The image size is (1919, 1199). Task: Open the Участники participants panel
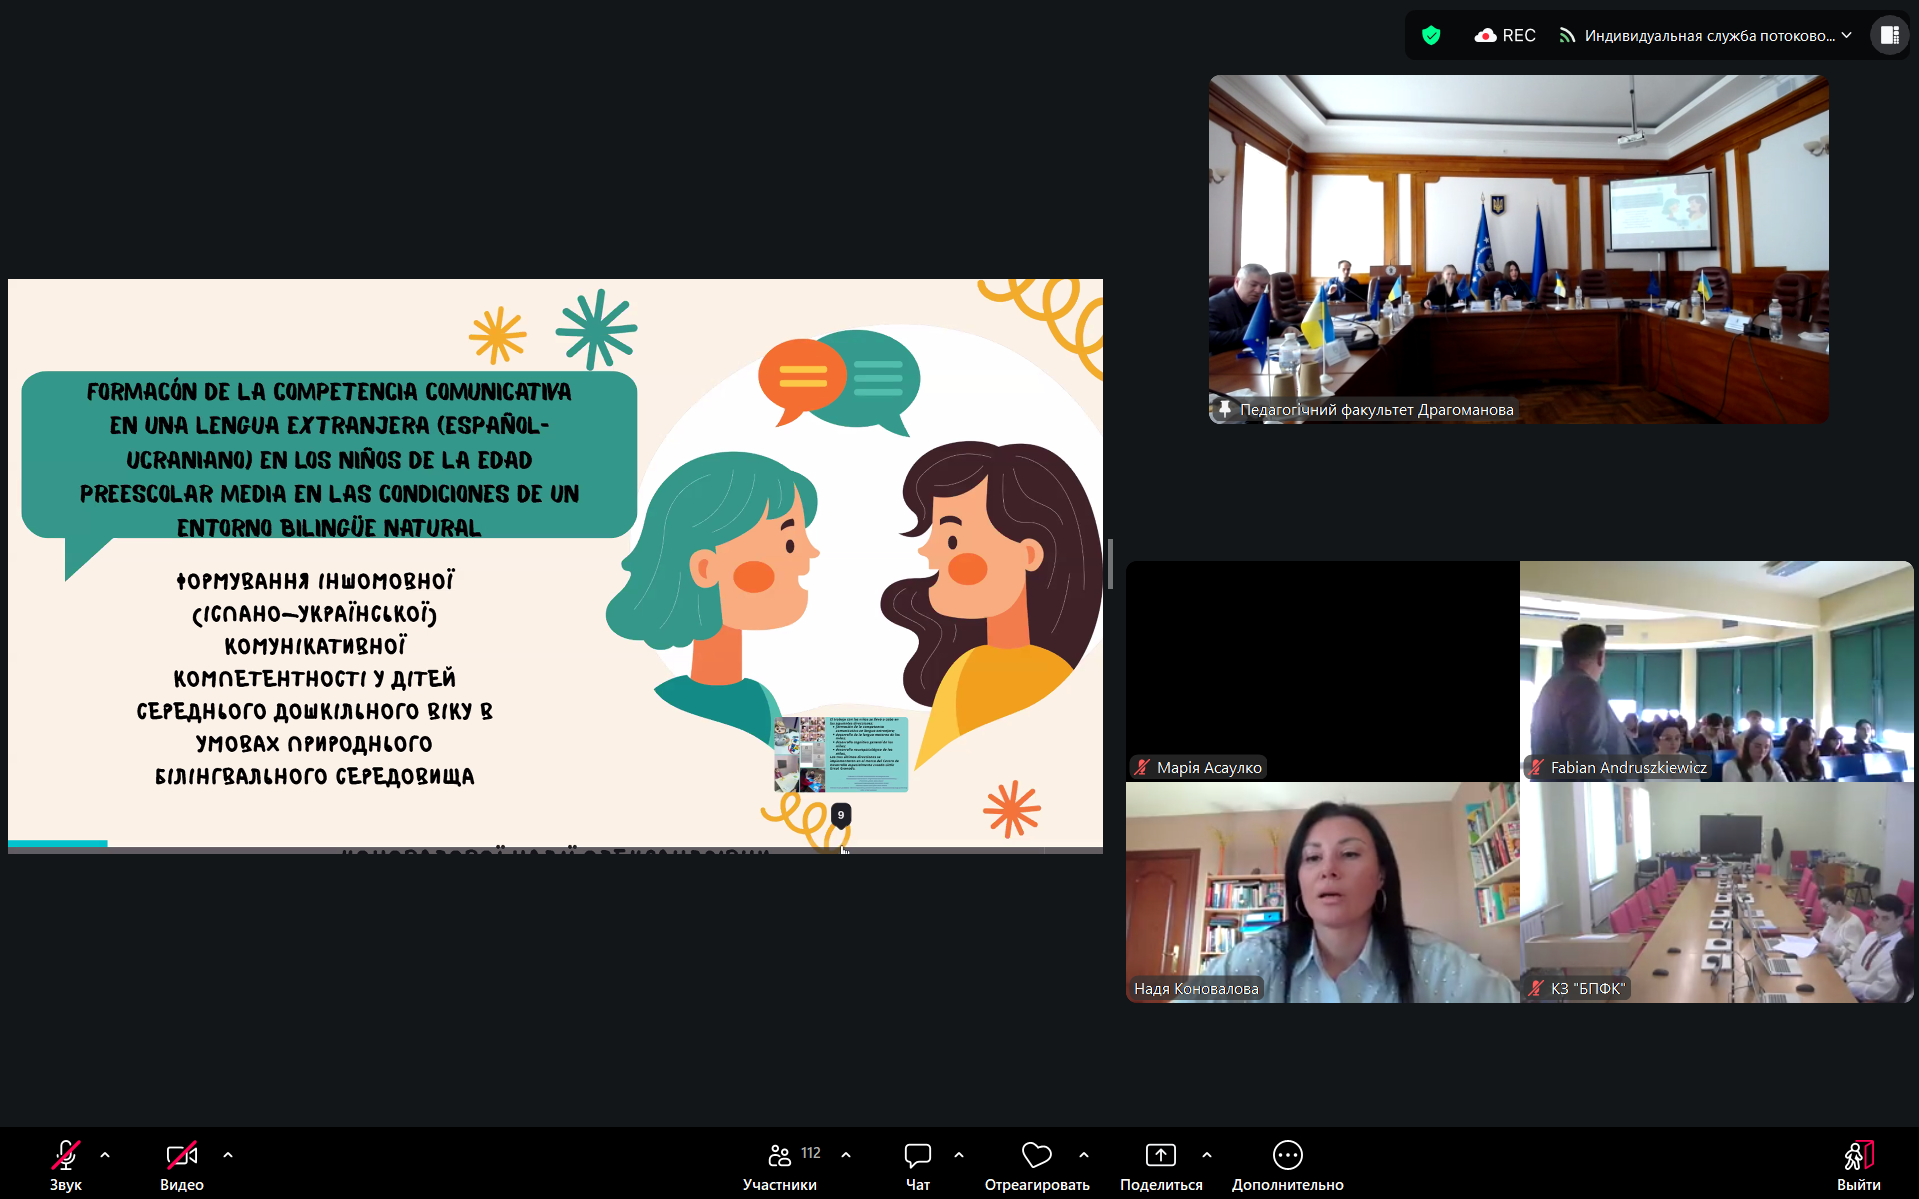780,1164
